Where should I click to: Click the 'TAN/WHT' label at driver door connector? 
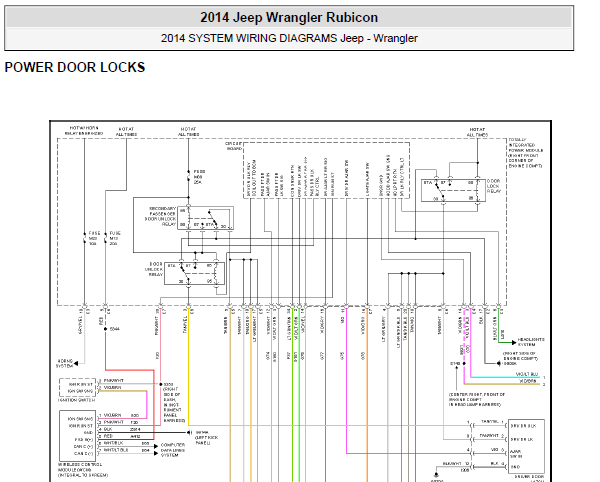tap(489, 435)
